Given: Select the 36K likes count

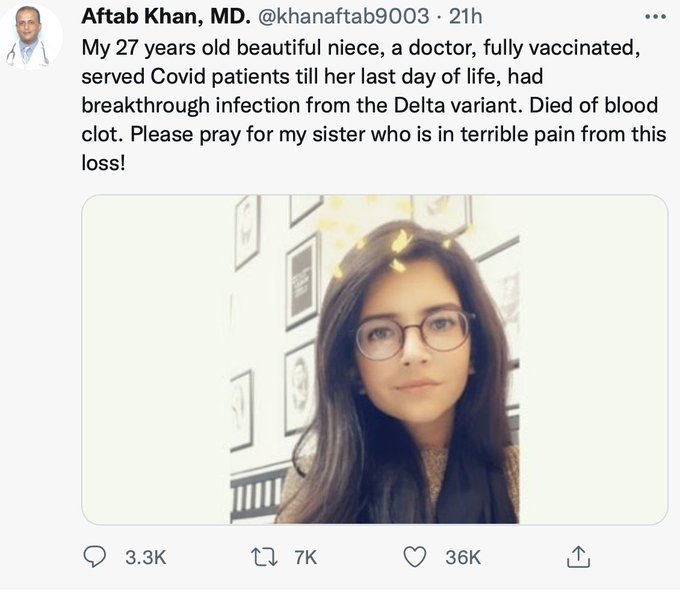Looking at the screenshot, I should point(463,558).
